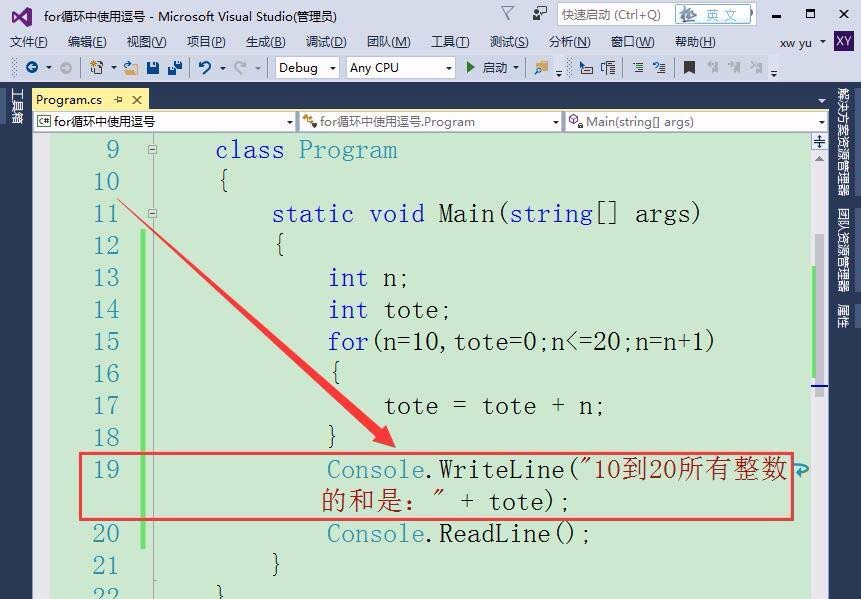Click the notifications filter flag icon

[x=508, y=13]
